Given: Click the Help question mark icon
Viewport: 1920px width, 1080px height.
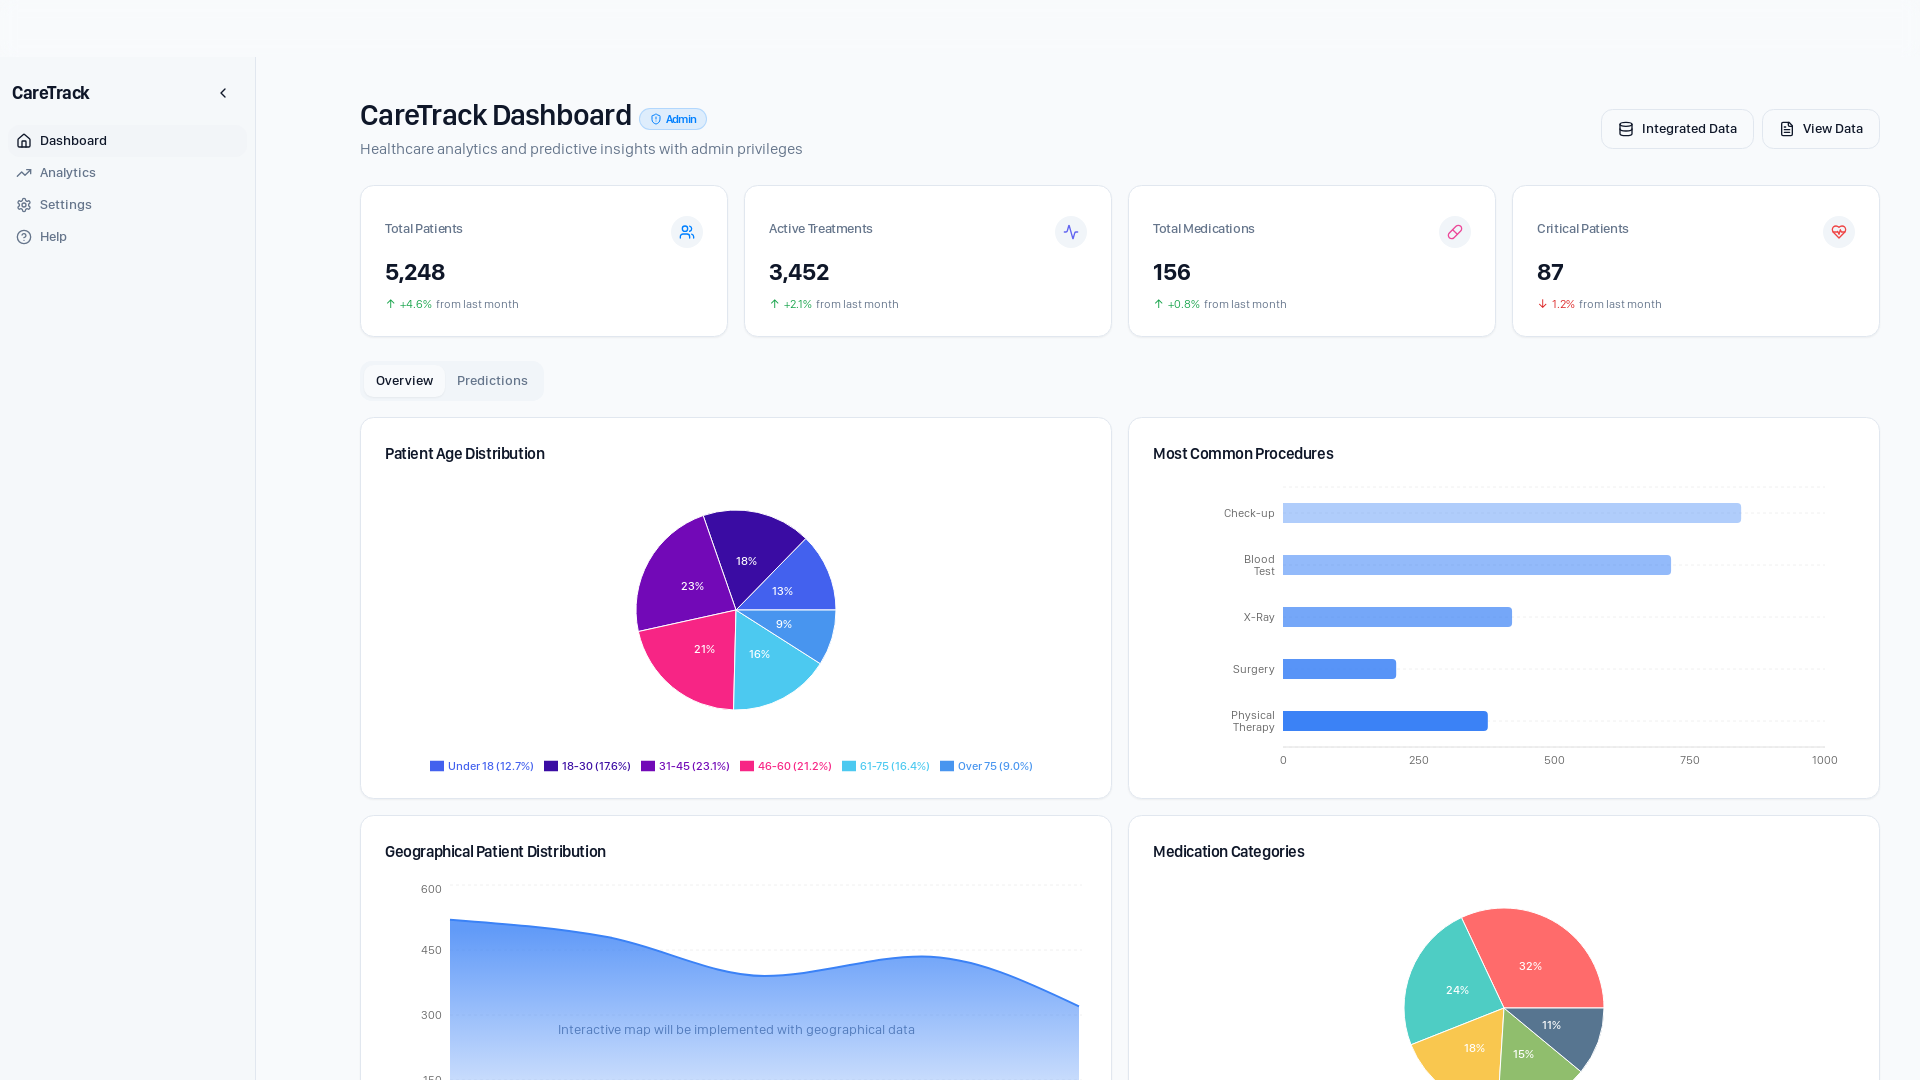Looking at the screenshot, I should [24, 237].
